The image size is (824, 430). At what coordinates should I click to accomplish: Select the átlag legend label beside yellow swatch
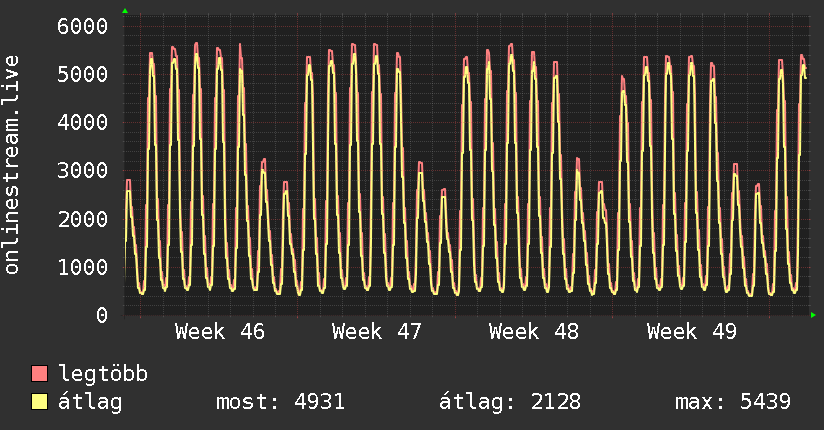tap(90, 403)
